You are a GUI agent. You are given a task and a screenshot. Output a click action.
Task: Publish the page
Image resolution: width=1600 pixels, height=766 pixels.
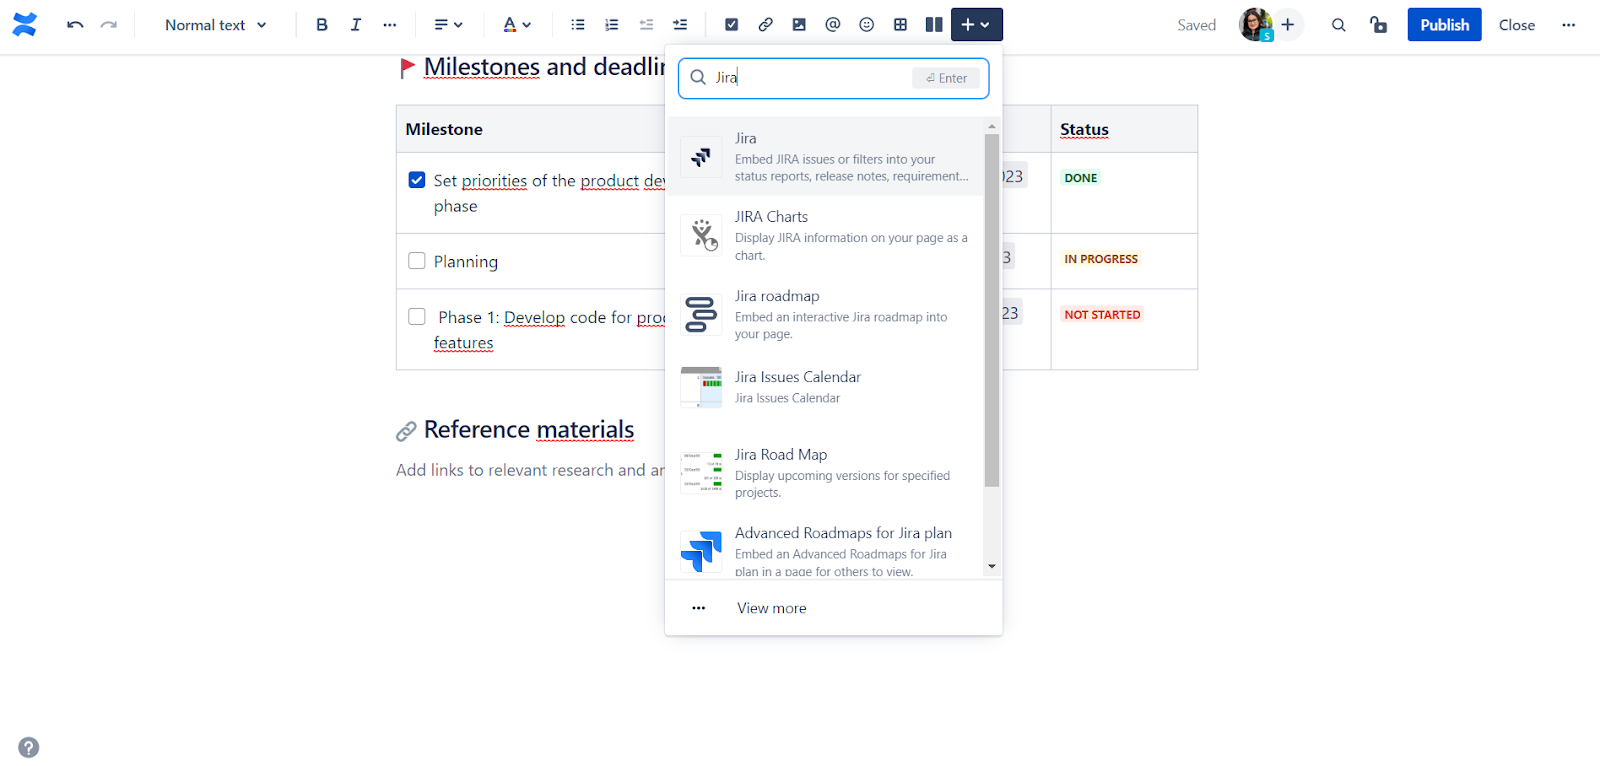pos(1445,25)
